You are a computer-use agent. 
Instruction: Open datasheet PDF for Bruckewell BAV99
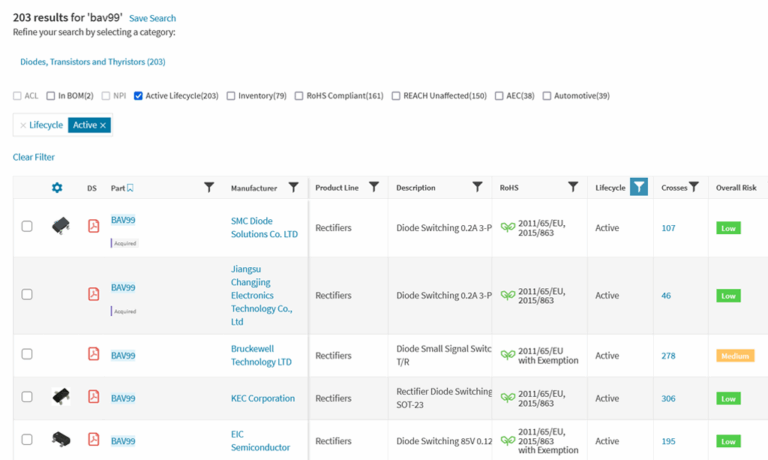pos(94,354)
